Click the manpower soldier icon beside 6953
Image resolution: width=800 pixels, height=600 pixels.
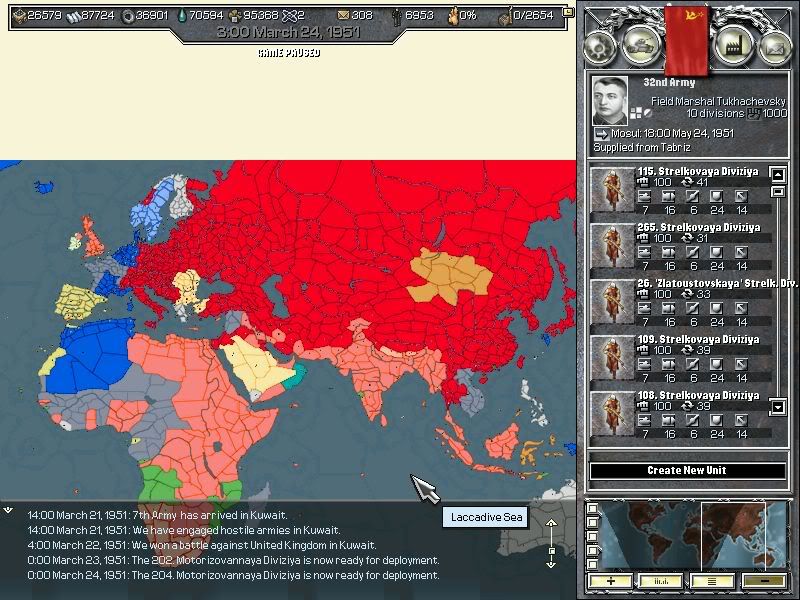[397, 17]
